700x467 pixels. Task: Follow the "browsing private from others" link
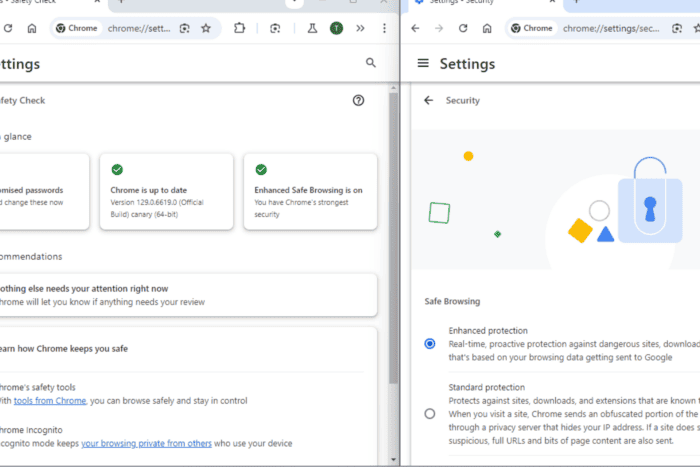146,443
